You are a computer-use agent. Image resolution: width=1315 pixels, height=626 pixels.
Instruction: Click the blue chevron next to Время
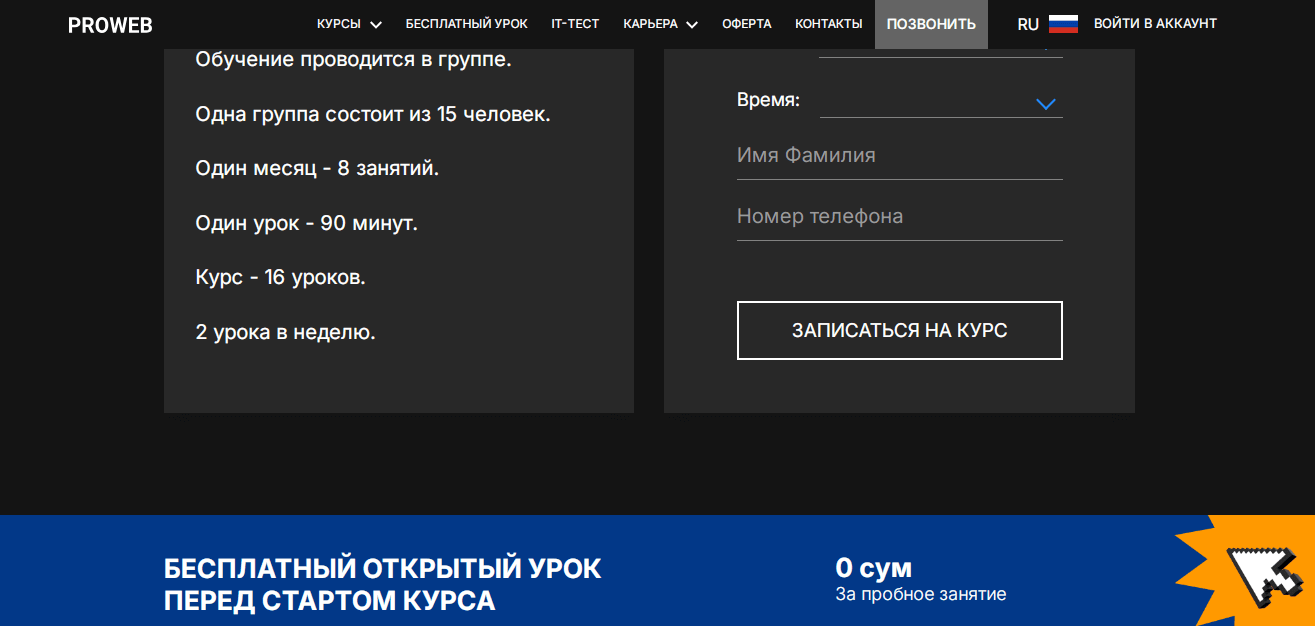coord(1046,102)
